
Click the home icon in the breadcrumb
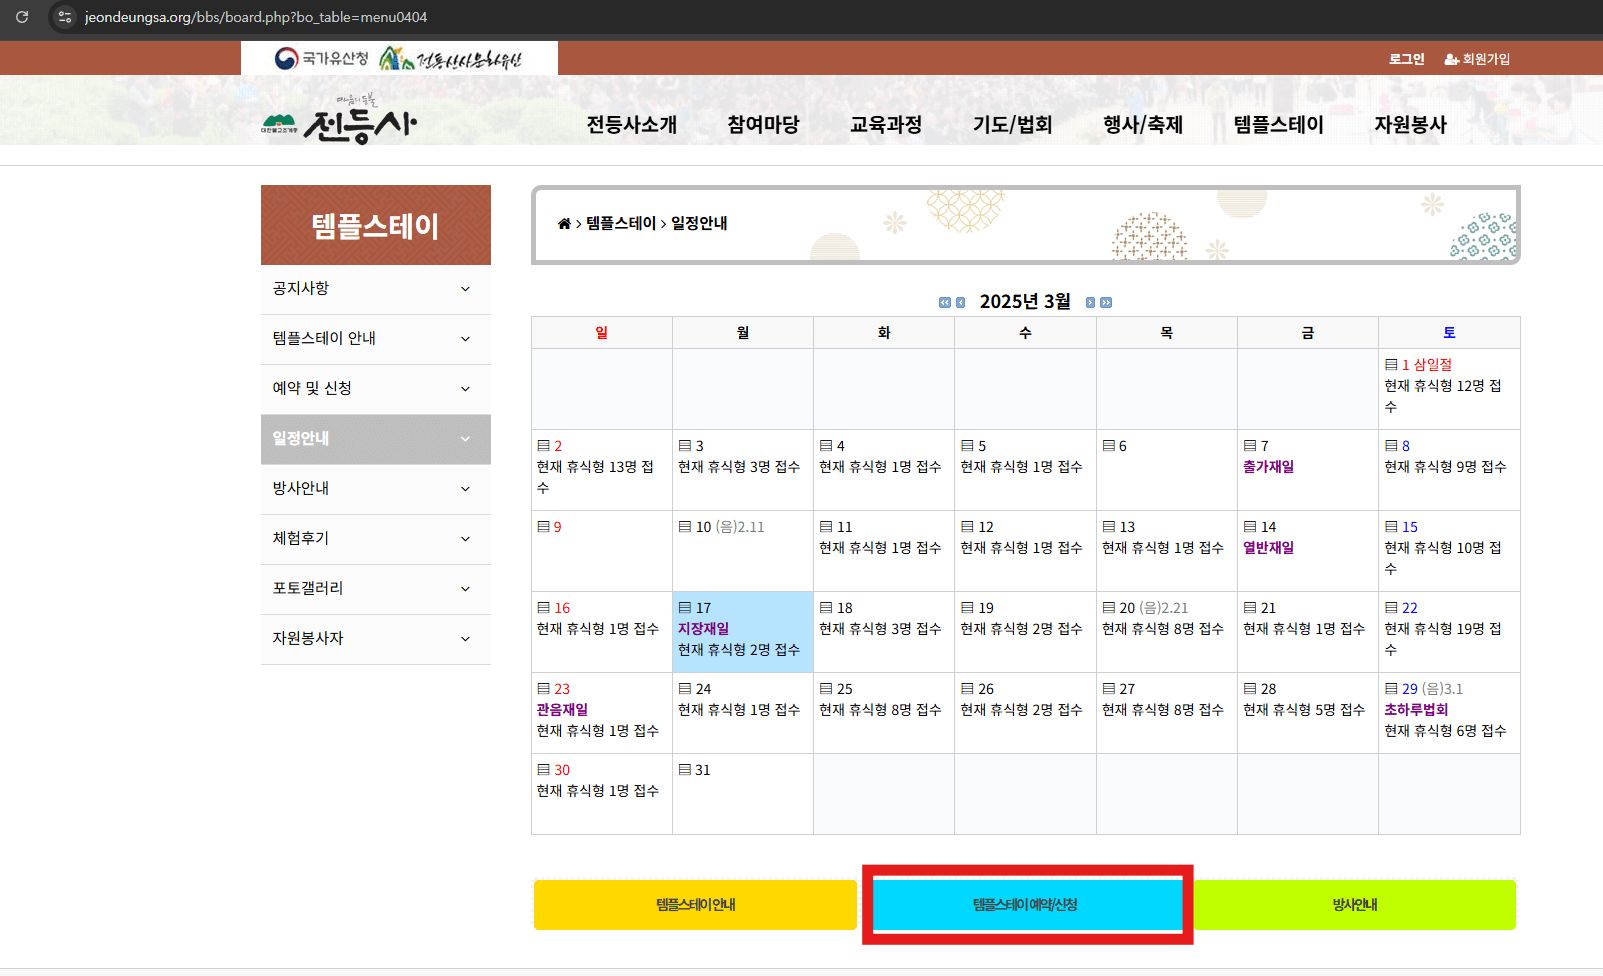pos(562,224)
